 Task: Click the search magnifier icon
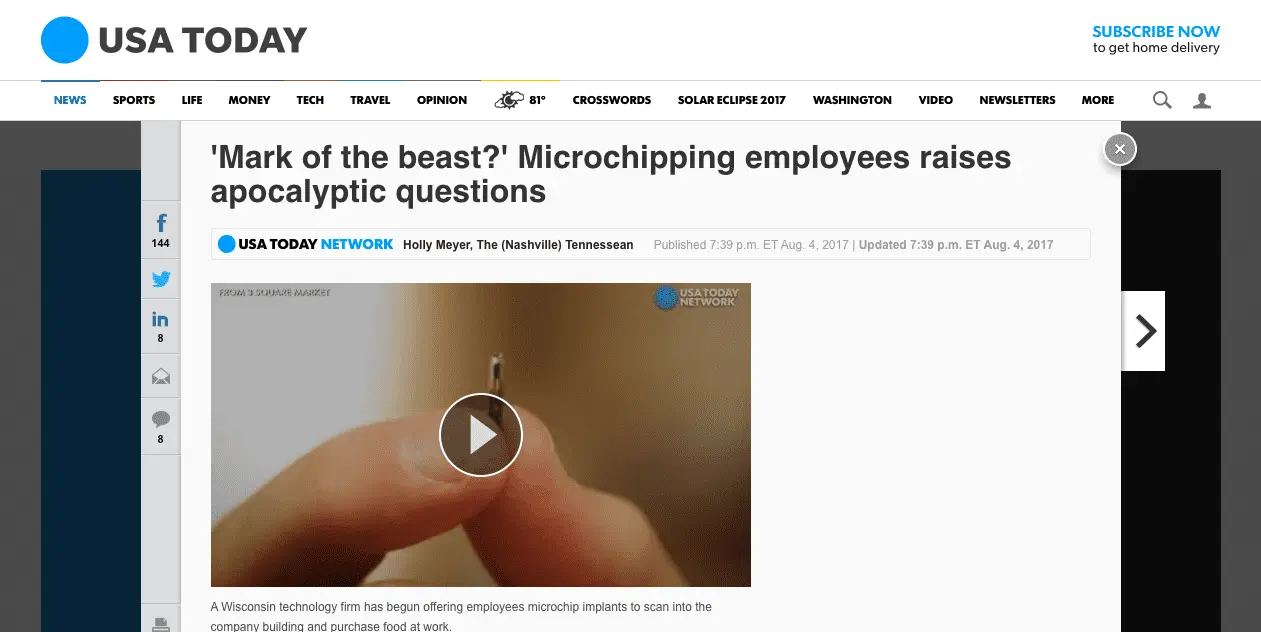point(1162,100)
